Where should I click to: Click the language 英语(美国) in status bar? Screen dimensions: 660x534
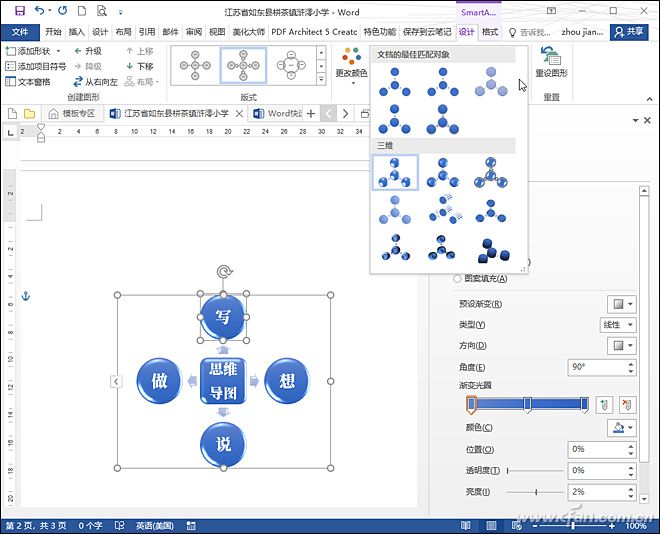tap(154, 526)
